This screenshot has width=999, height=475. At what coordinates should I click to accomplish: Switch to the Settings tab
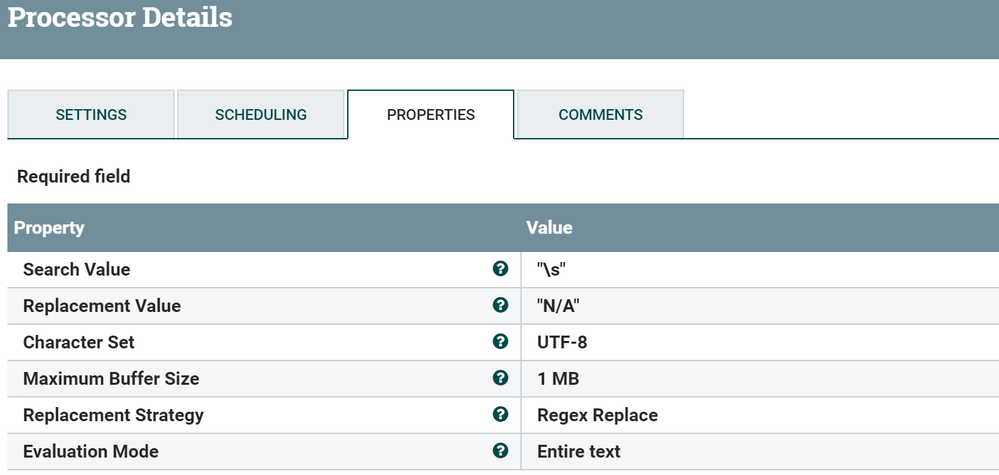coord(91,115)
